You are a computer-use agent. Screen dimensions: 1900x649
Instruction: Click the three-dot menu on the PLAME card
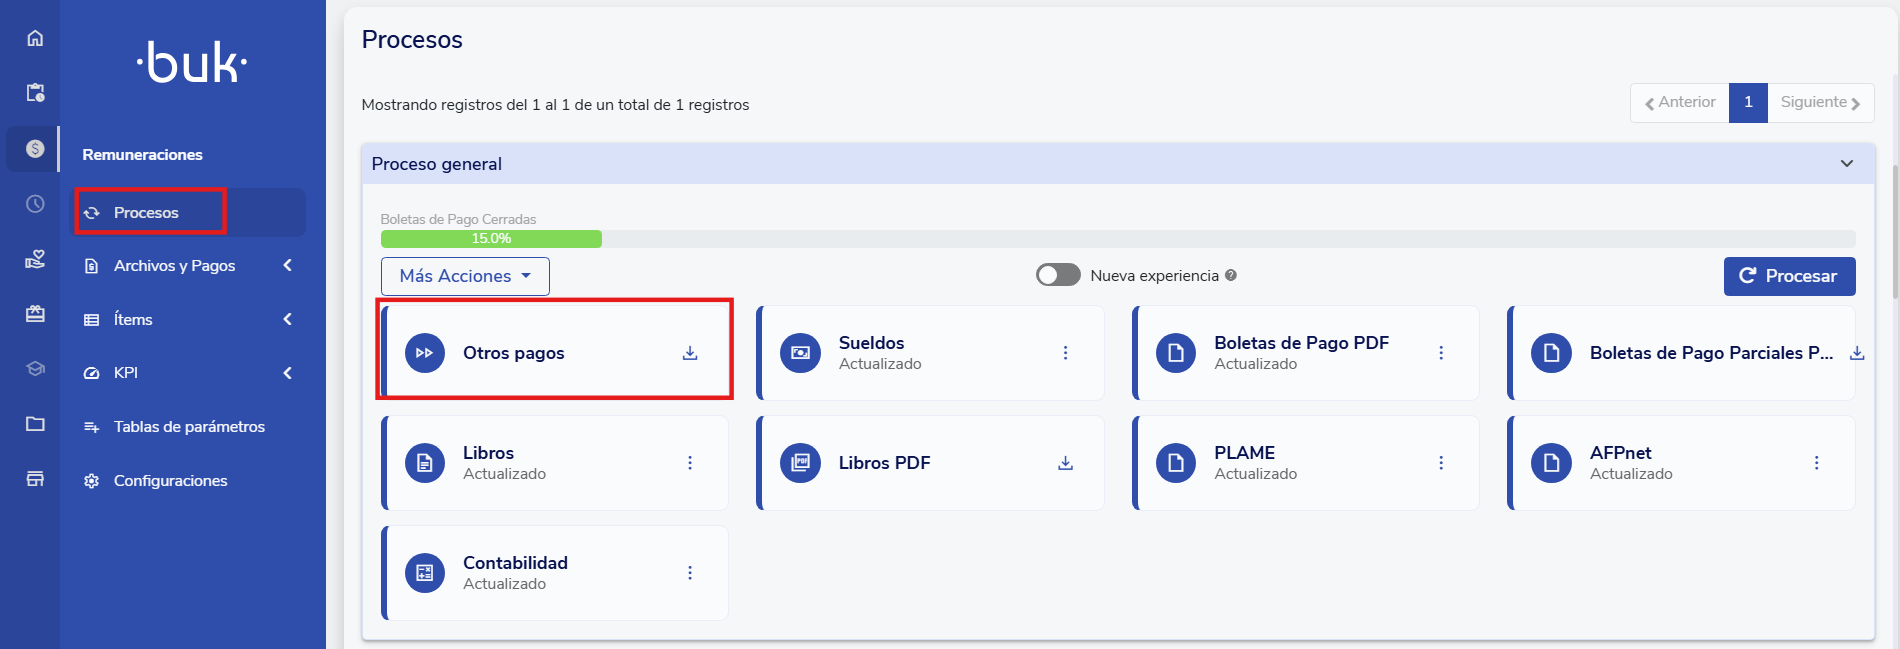[1441, 463]
